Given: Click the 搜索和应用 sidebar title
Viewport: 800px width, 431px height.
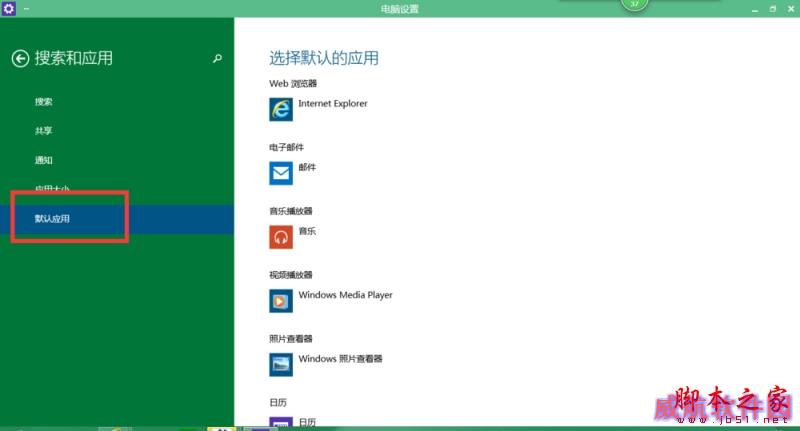Looking at the screenshot, I should 74,58.
